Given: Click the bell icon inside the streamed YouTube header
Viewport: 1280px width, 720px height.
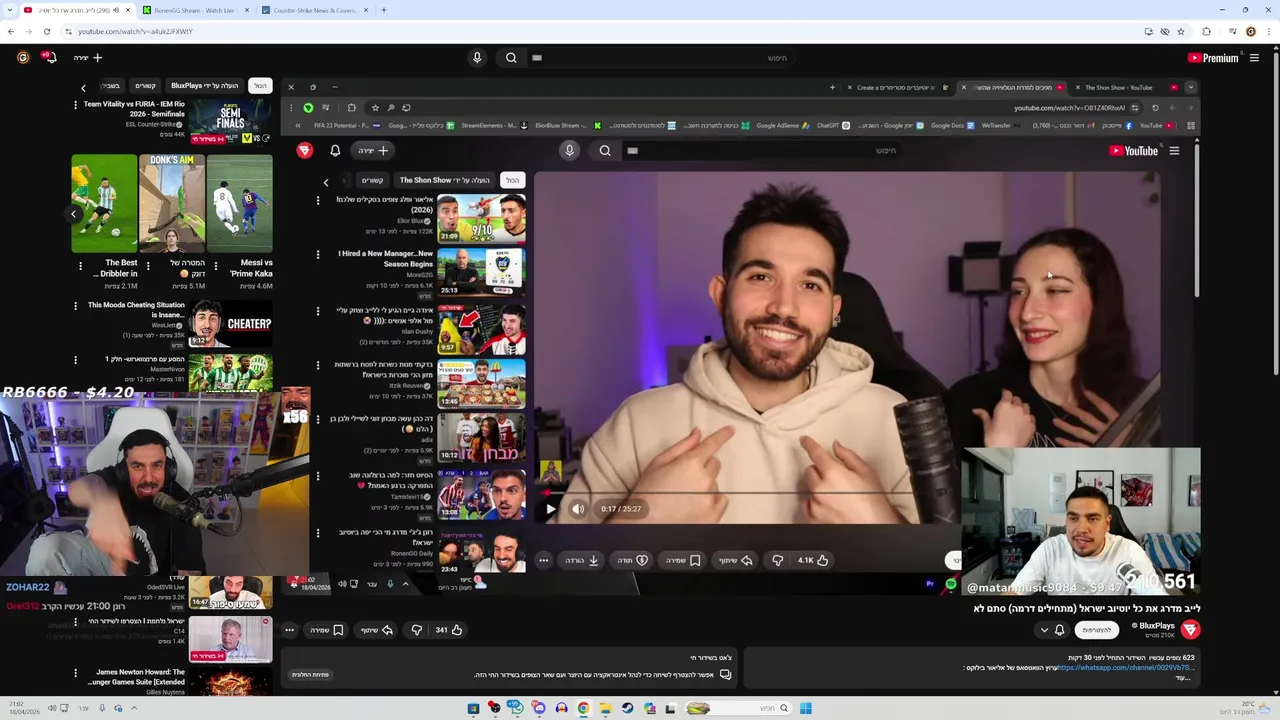Looking at the screenshot, I should pyautogui.click(x=335, y=150).
